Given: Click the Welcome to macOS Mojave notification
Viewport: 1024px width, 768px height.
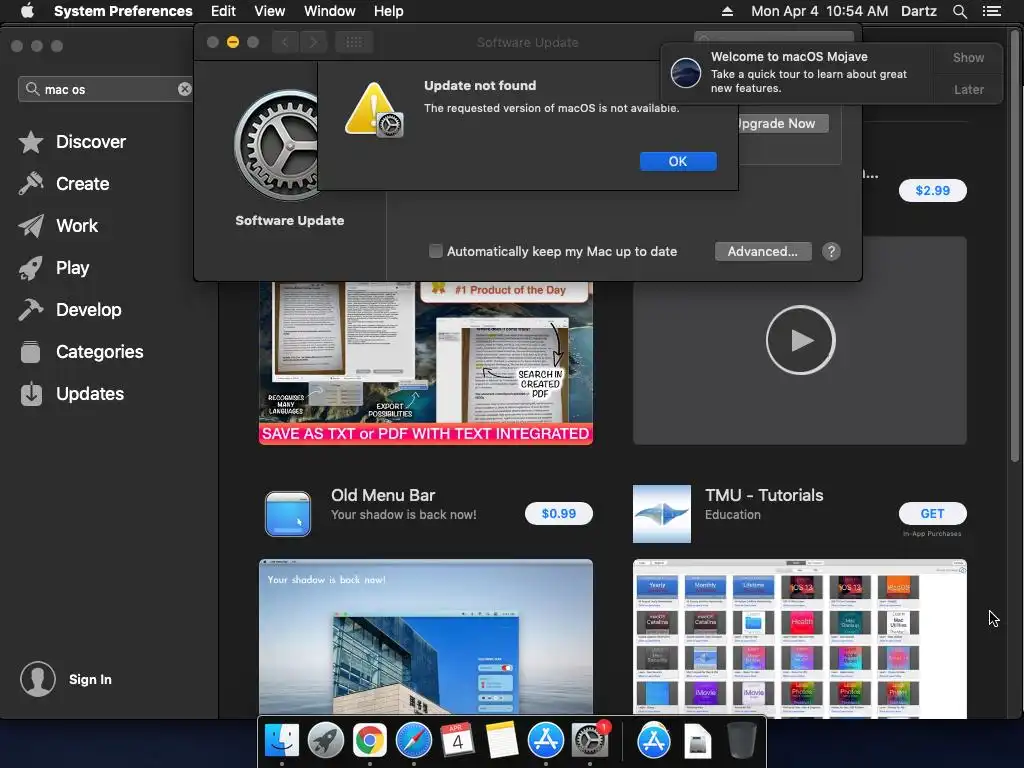Looking at the screenshot, I should (797, 72).
